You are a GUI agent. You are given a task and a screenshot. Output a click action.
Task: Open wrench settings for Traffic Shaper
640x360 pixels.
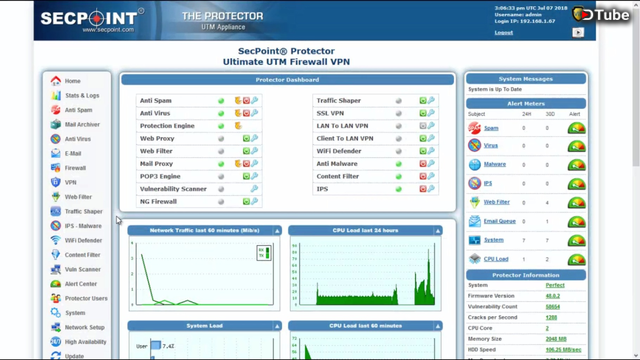point(431,100)
